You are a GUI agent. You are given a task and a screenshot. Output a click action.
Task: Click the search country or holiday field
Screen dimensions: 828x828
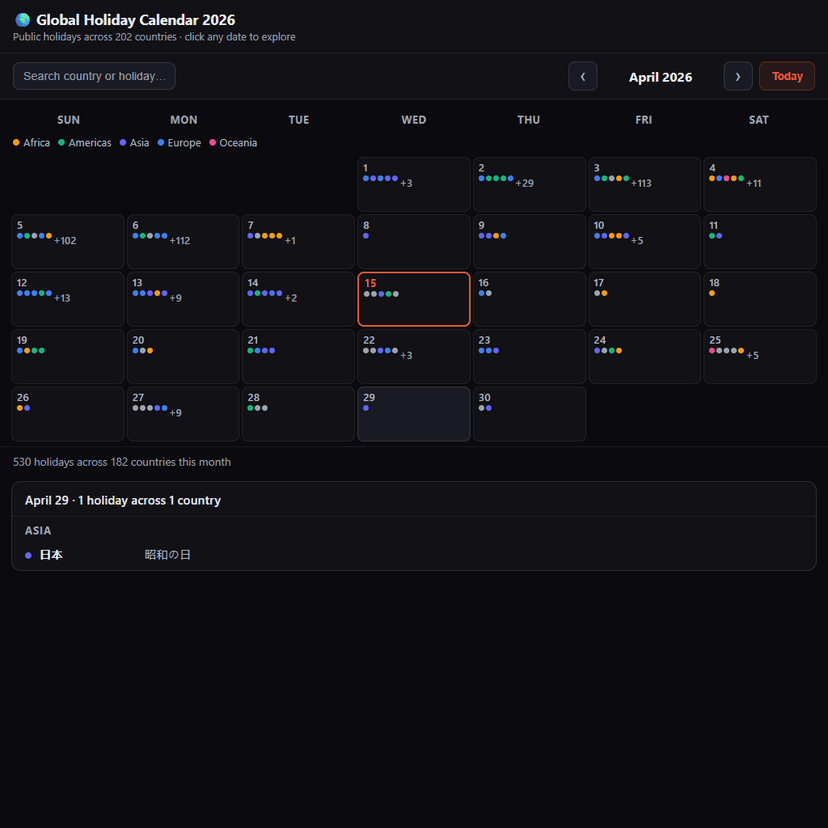point(94,76)
